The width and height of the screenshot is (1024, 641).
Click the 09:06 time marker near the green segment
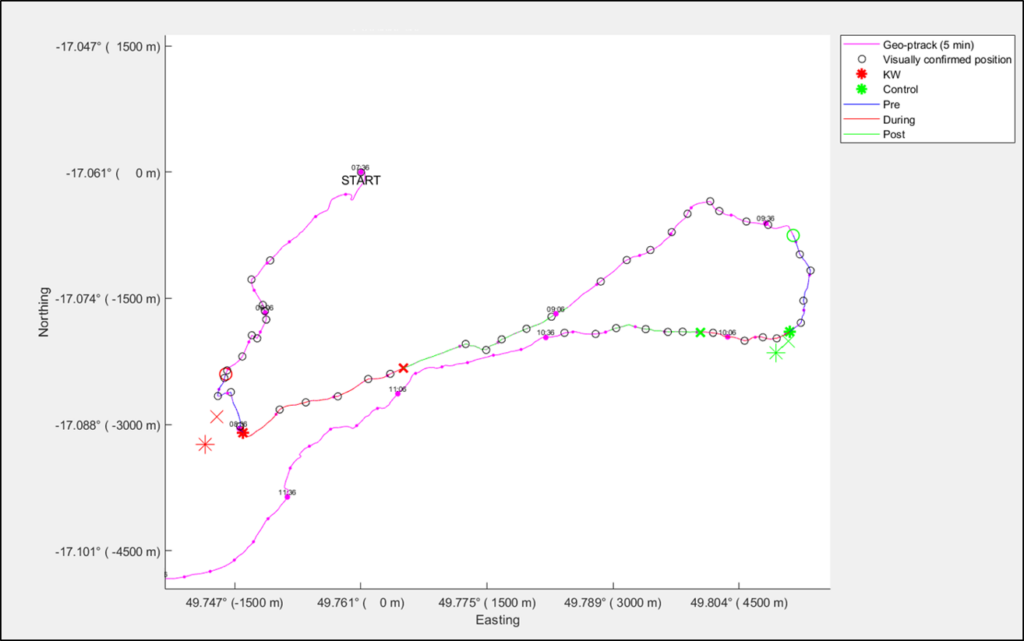[556, 314]
